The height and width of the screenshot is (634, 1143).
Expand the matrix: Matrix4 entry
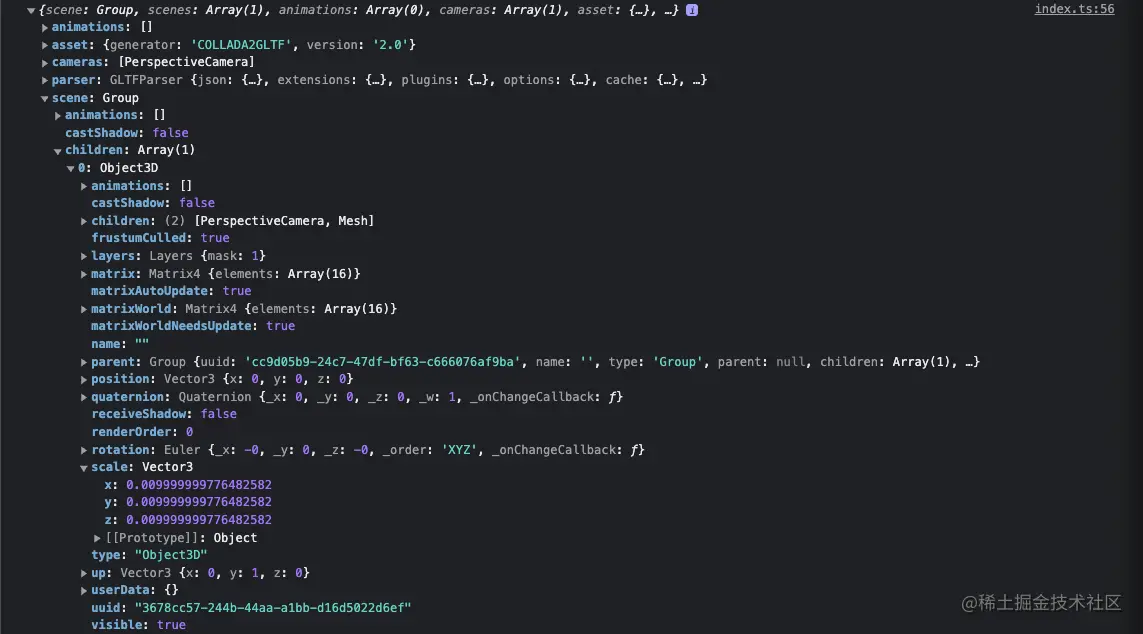point(84,274)
